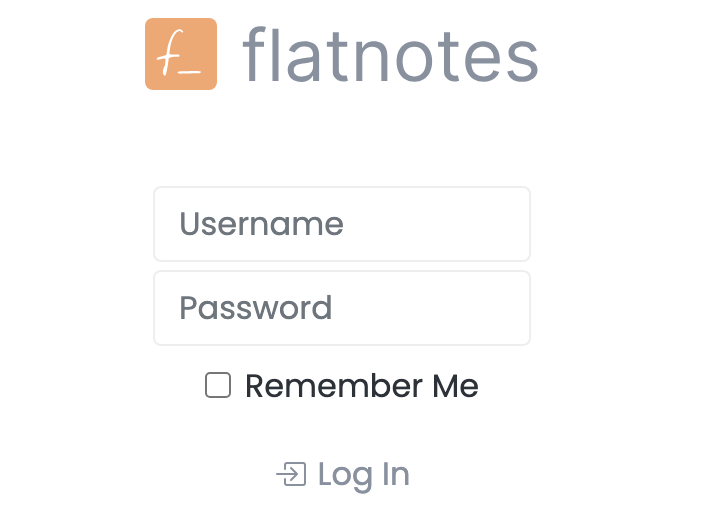The image size is (718, 510).
Task: Click the icon beside Log In
Action: point(291,474)
